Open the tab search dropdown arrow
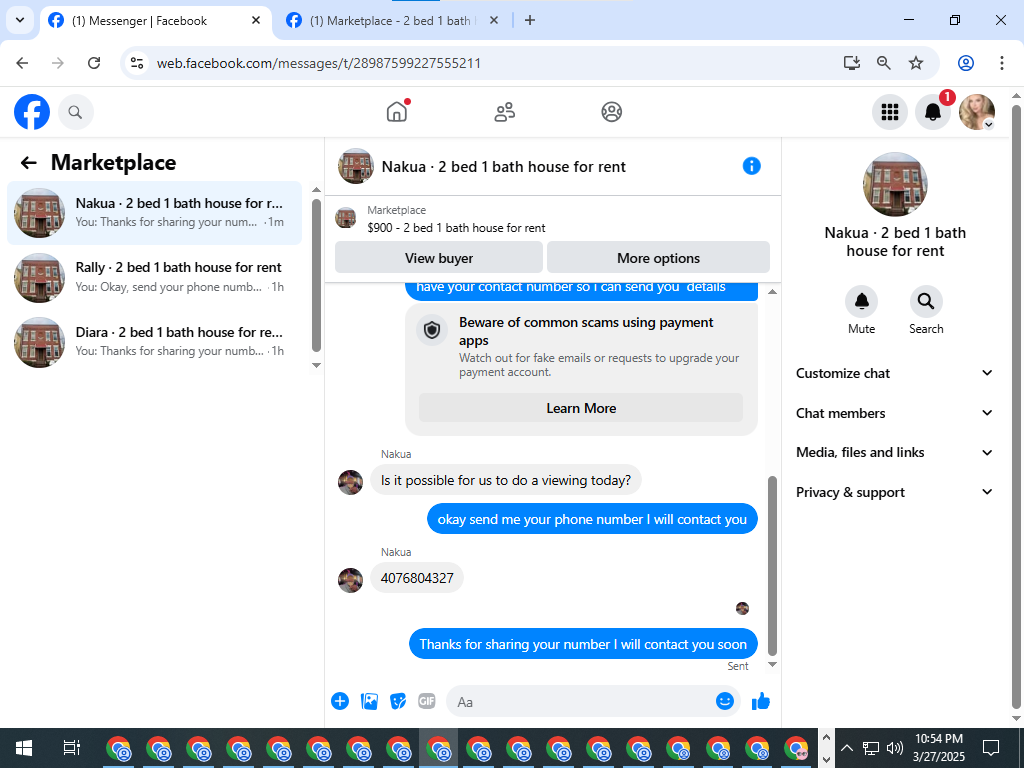 (x=20, y=20)
